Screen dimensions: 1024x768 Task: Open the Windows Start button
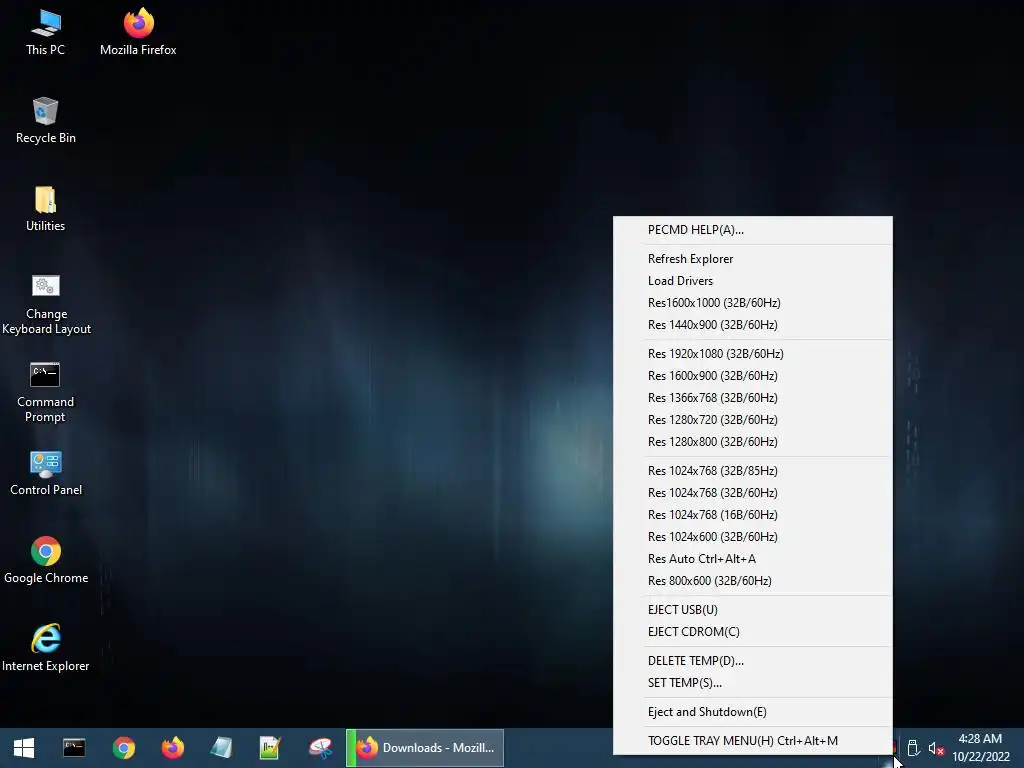pos(24,748)
